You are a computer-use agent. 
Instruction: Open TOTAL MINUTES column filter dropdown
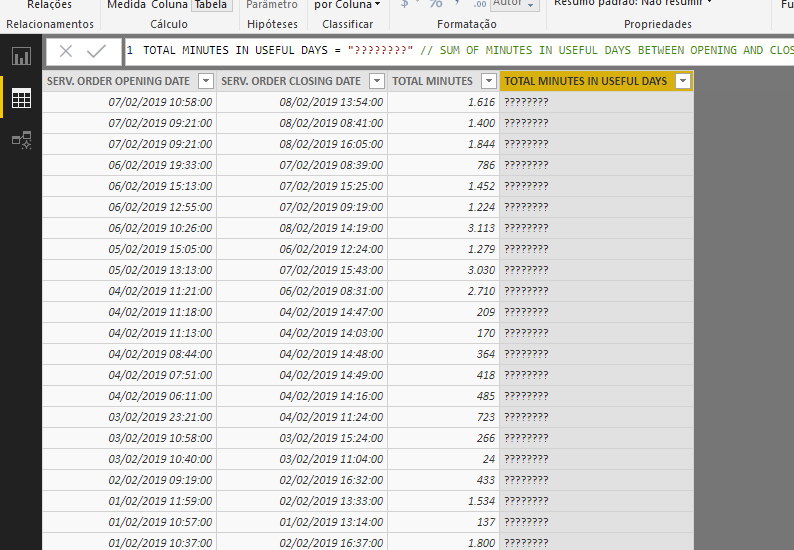coord(489,81)
